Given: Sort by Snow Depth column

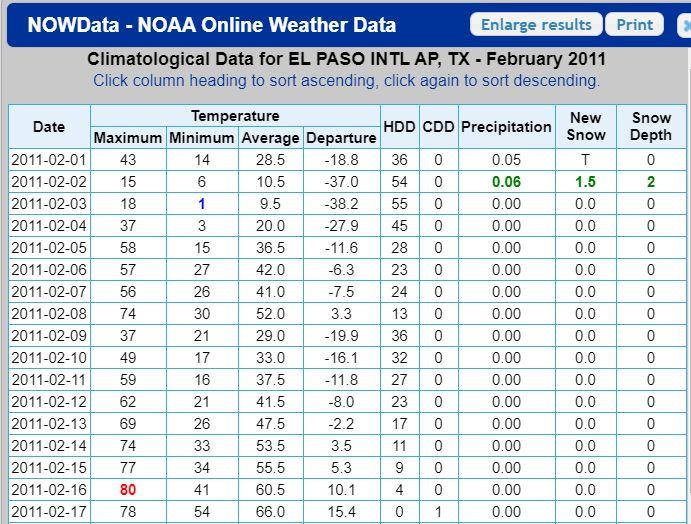Looking at the screenshot, I should point(651,127).
